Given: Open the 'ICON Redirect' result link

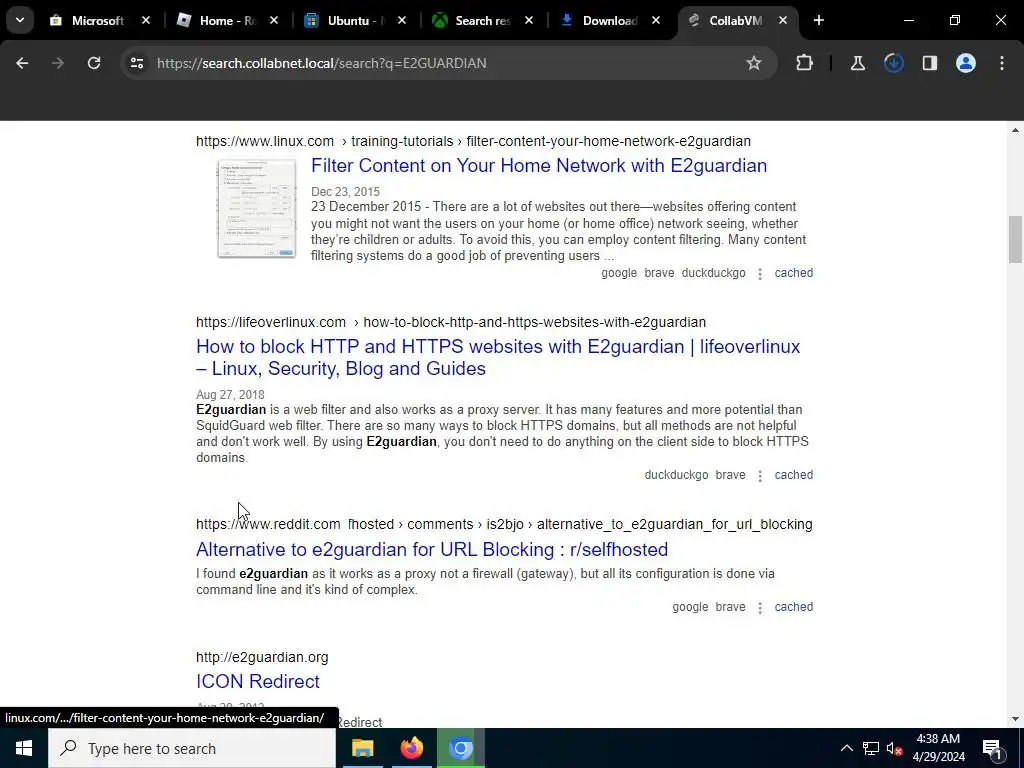Looking at the screenshot, I should [x=257, y=681].
